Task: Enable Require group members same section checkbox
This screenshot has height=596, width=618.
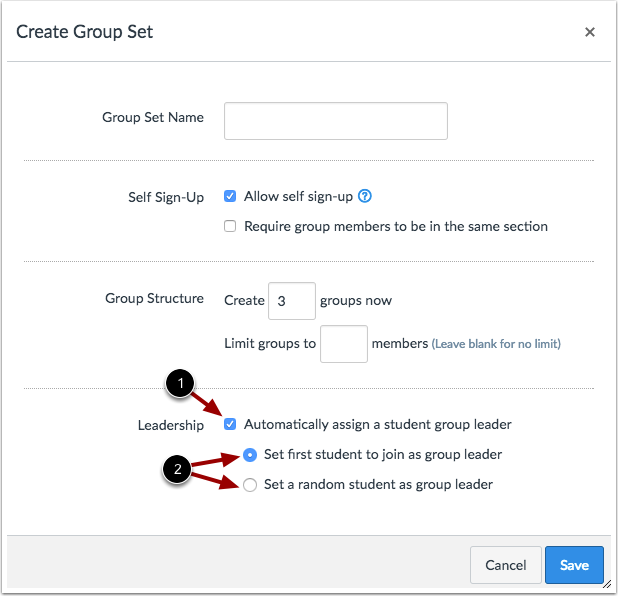Action: point(230,226)
